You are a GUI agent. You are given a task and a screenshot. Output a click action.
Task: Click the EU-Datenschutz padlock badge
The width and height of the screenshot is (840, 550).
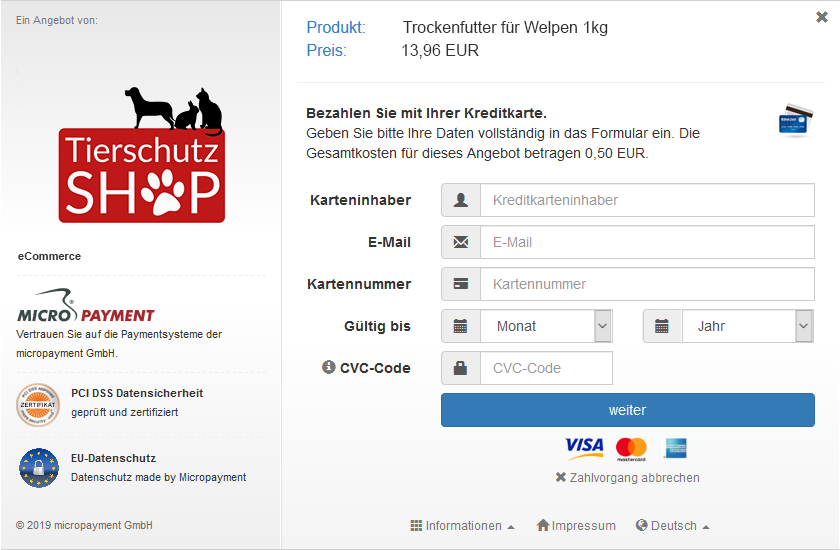(39, 468)
